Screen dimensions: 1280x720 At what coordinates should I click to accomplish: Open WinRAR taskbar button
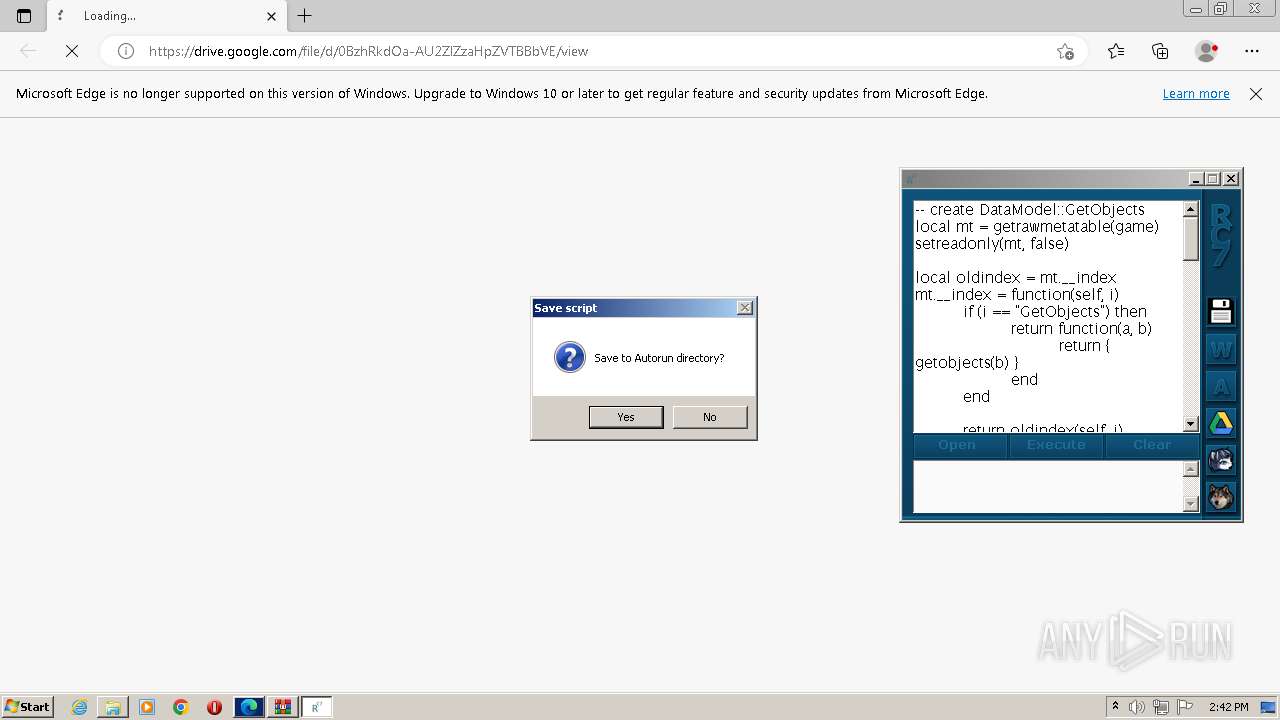[x=282, y=707]
